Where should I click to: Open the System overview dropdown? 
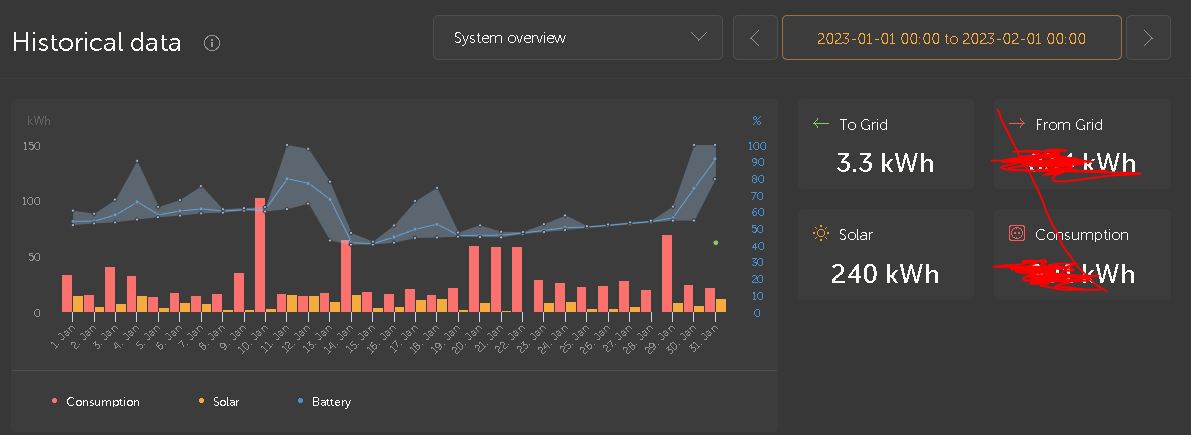click(x=577, y=37)
